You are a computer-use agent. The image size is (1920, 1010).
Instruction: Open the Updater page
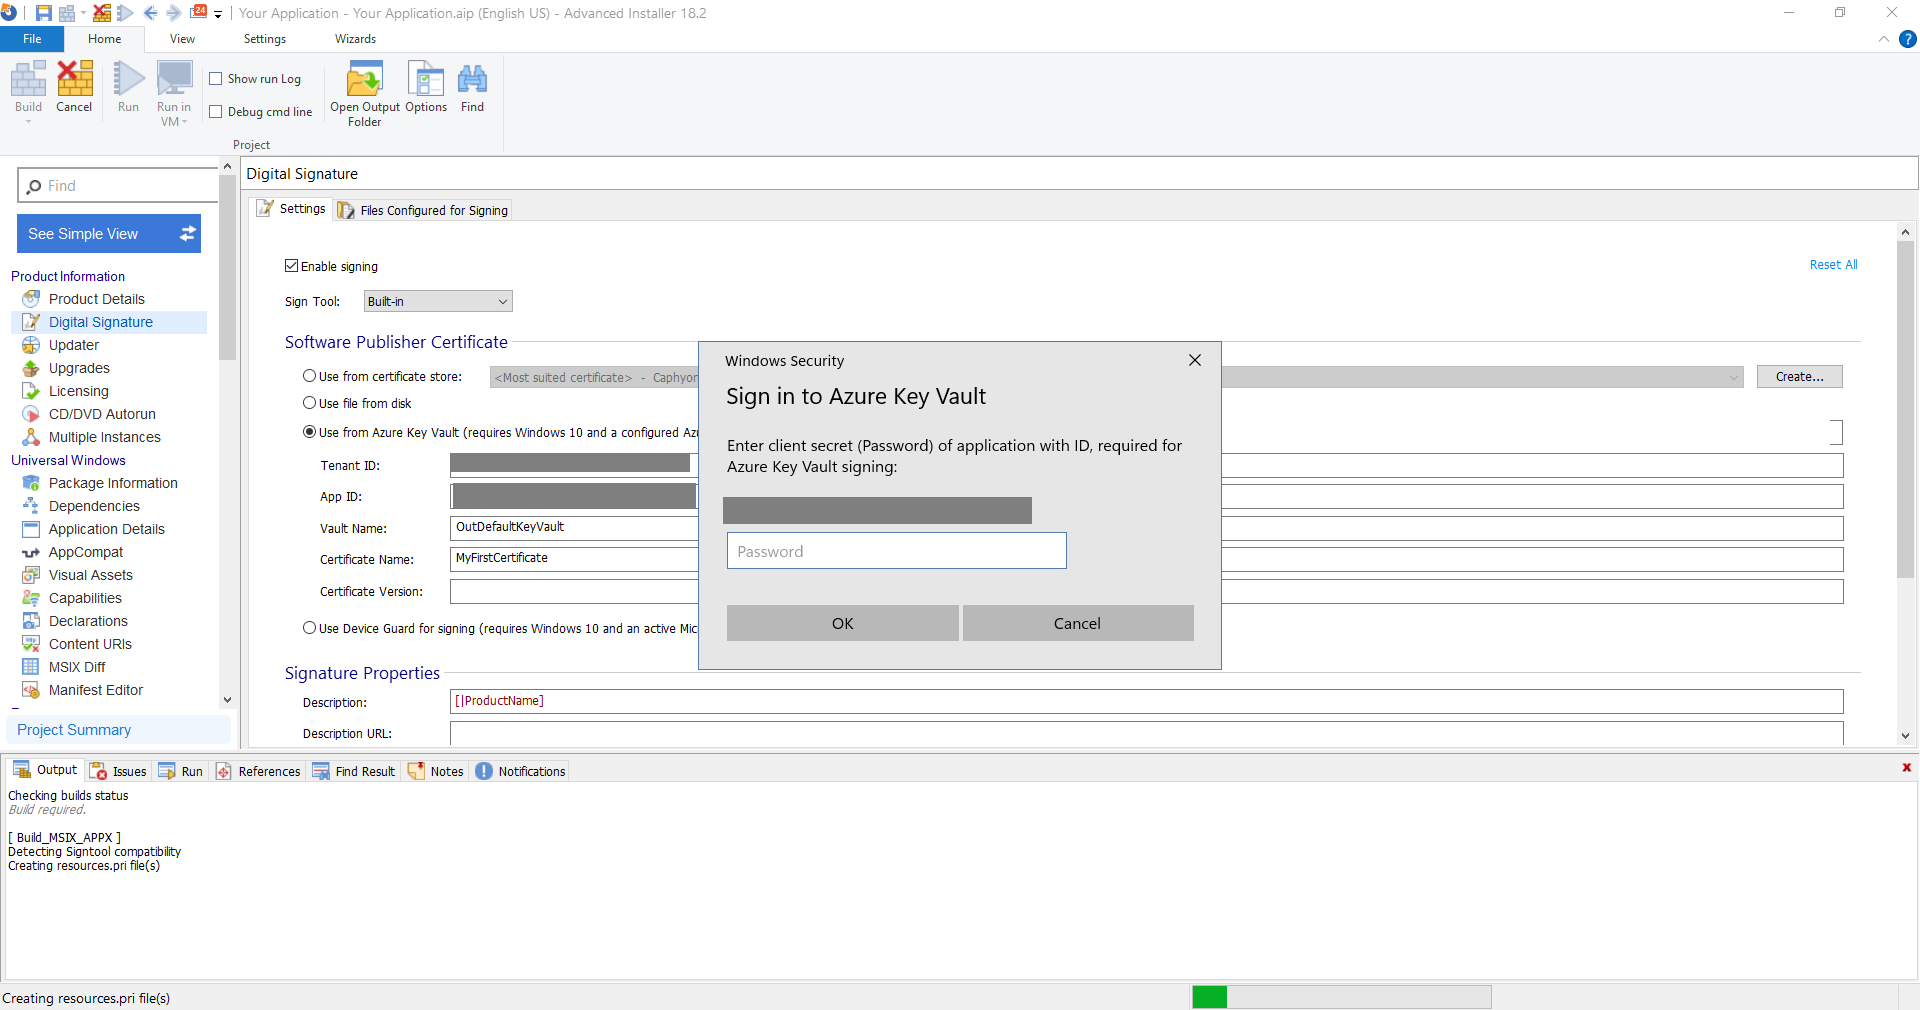click(74, 345)
